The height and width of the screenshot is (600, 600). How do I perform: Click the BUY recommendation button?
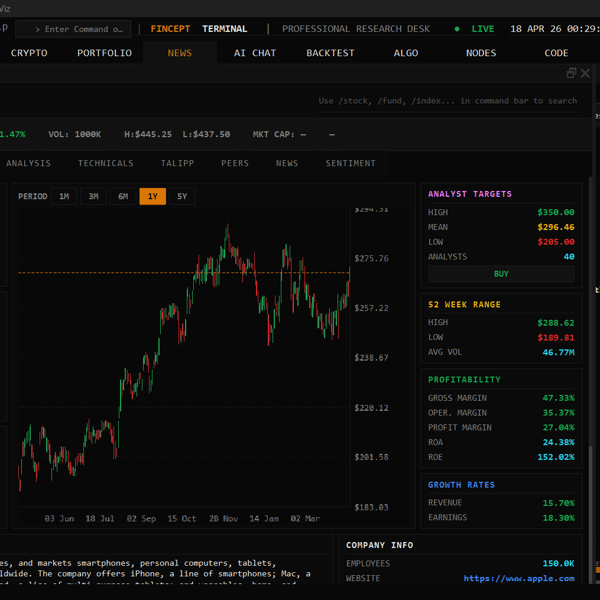501,274
